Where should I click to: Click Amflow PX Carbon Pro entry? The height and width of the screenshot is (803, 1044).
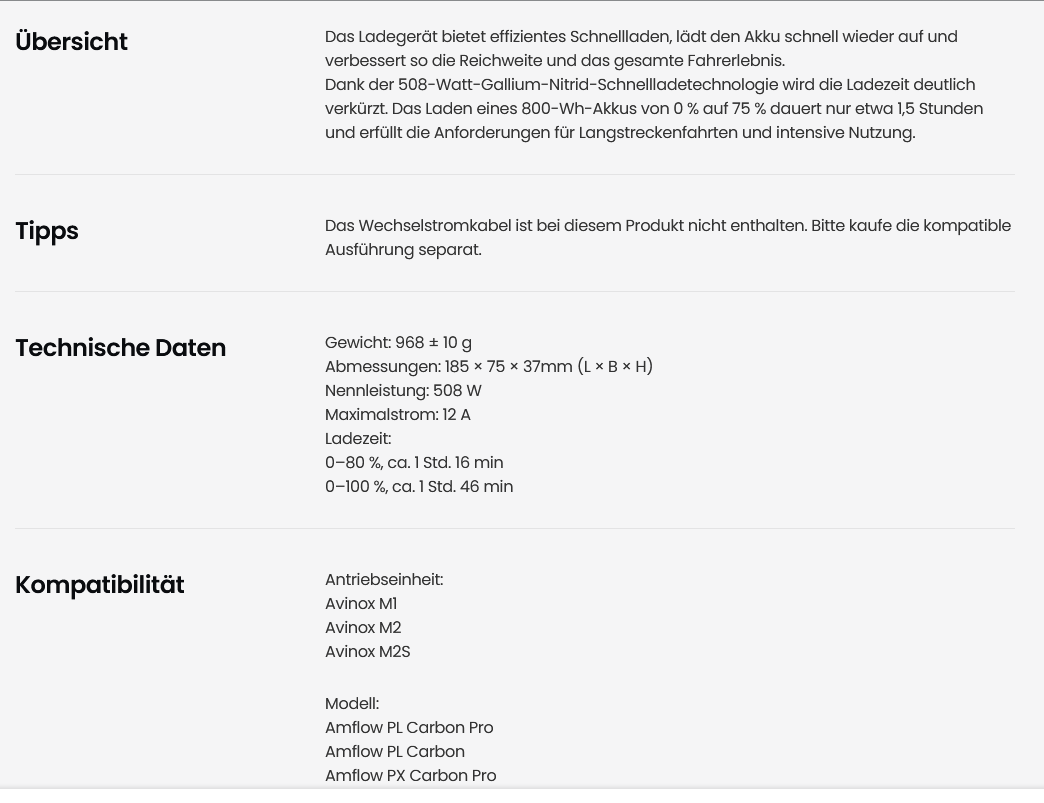410,775
